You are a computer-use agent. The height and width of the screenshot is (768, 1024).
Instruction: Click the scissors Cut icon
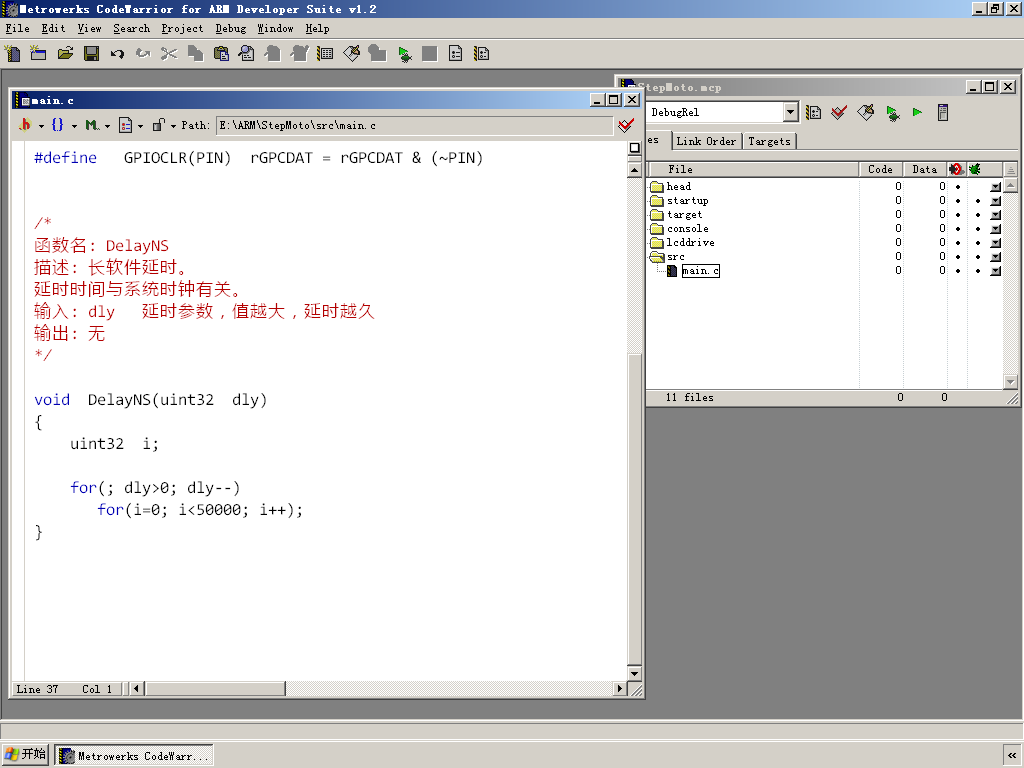tap(169, 54)
